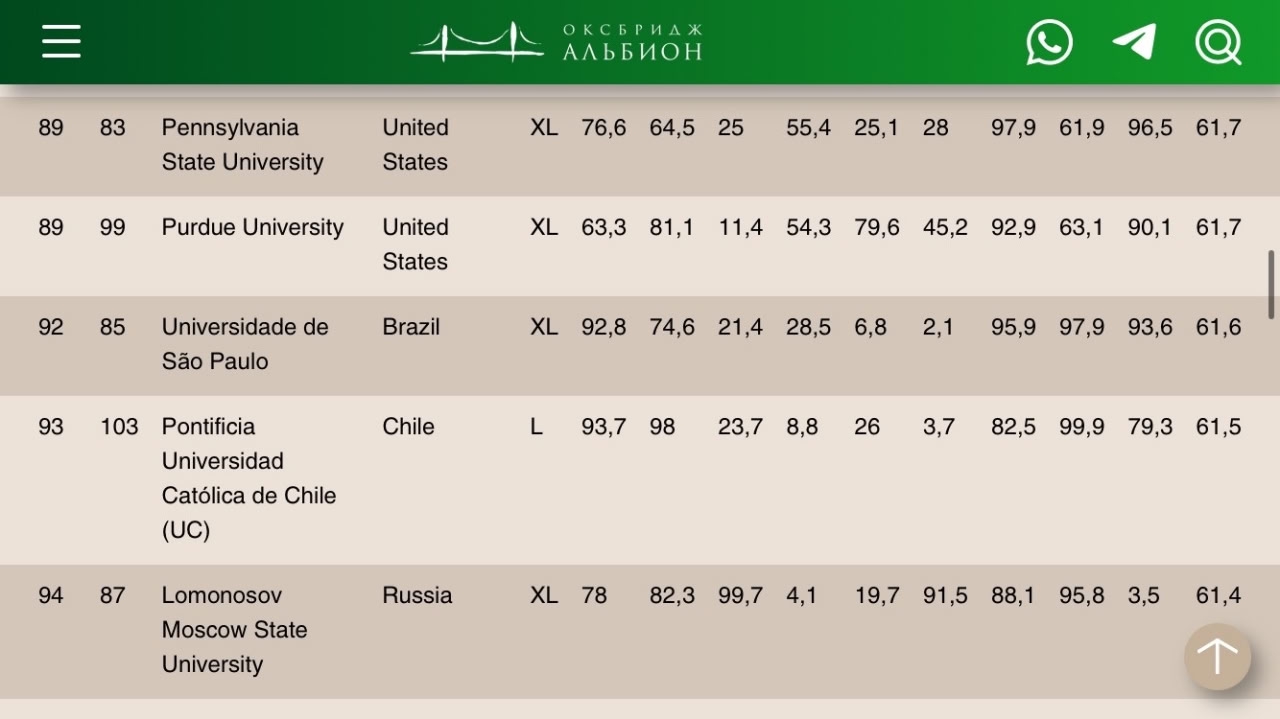Open the search magnifier icon
Screen dimensions: 1280x719
1218,42
